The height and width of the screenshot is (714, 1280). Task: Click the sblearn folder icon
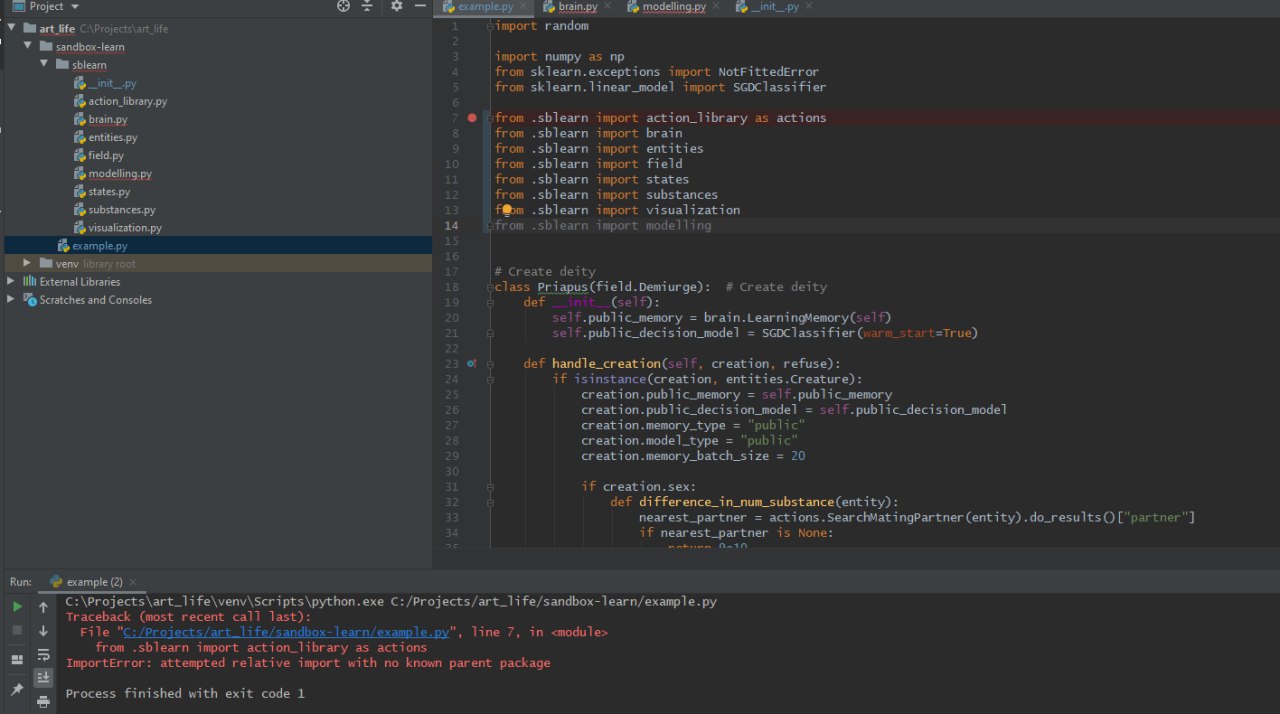pyautogui.click(x=62, y=65)
